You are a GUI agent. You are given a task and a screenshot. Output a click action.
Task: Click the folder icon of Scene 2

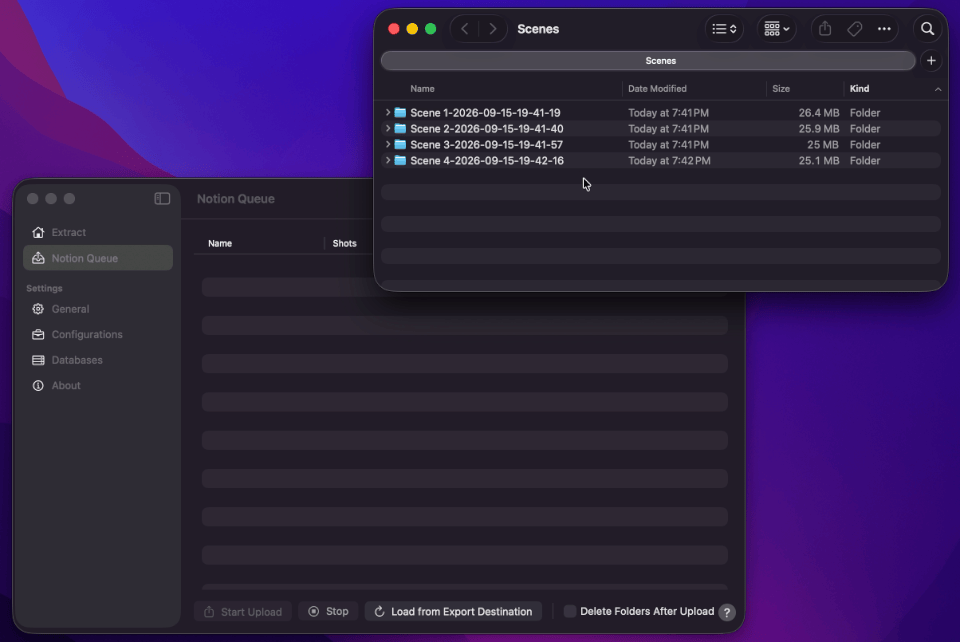point(400,129)
